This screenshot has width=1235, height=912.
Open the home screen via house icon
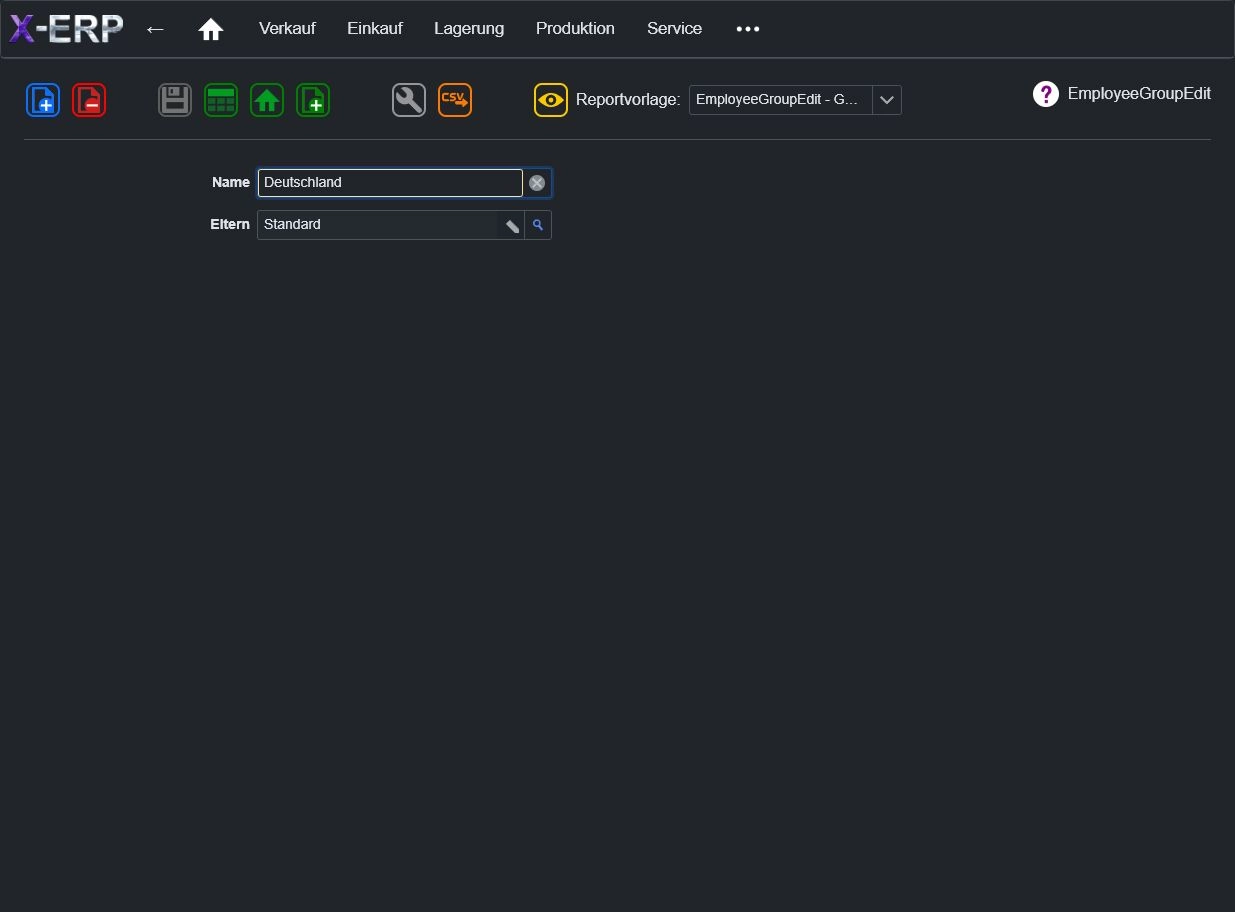coord(210,29)
